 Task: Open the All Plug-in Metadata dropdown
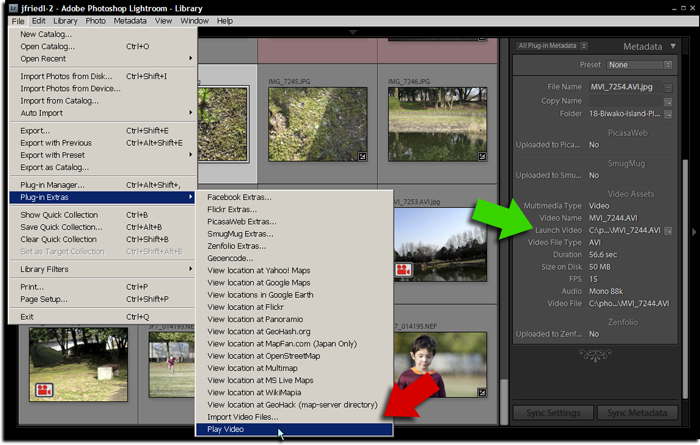(x=552, y=46)
